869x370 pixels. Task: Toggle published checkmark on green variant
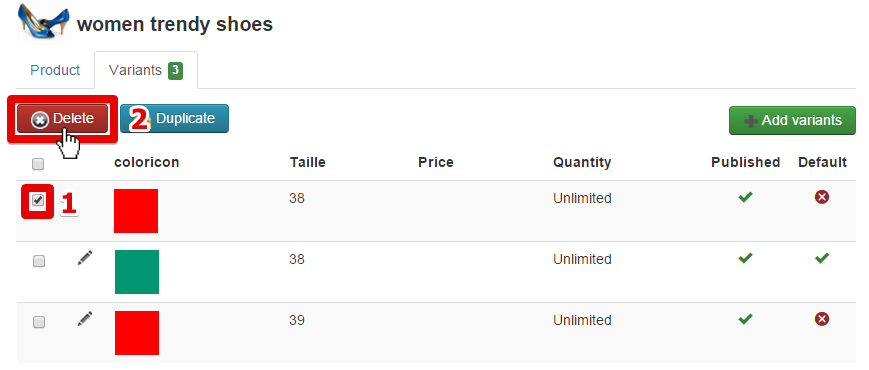[745, 258]
